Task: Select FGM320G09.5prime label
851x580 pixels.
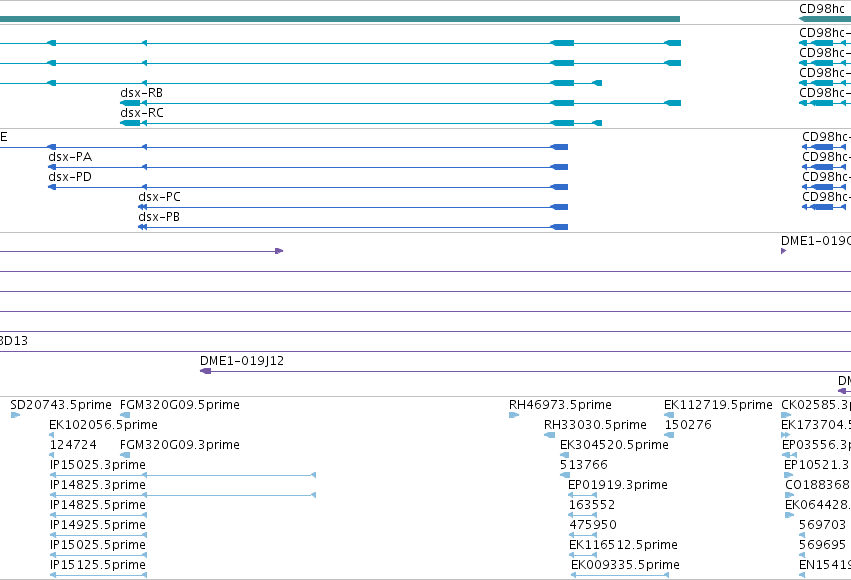Action: click(x=180, y=405)
